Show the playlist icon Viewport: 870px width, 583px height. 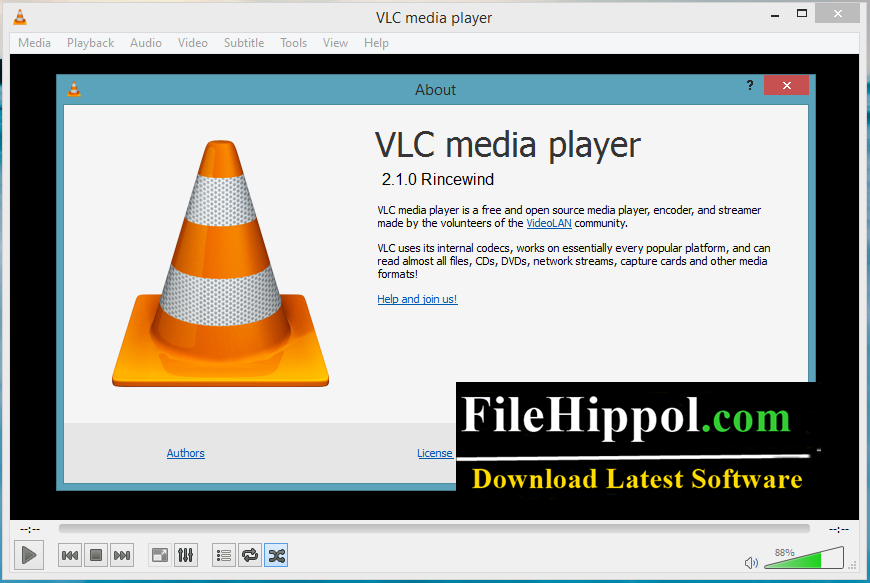coord(224,555)
